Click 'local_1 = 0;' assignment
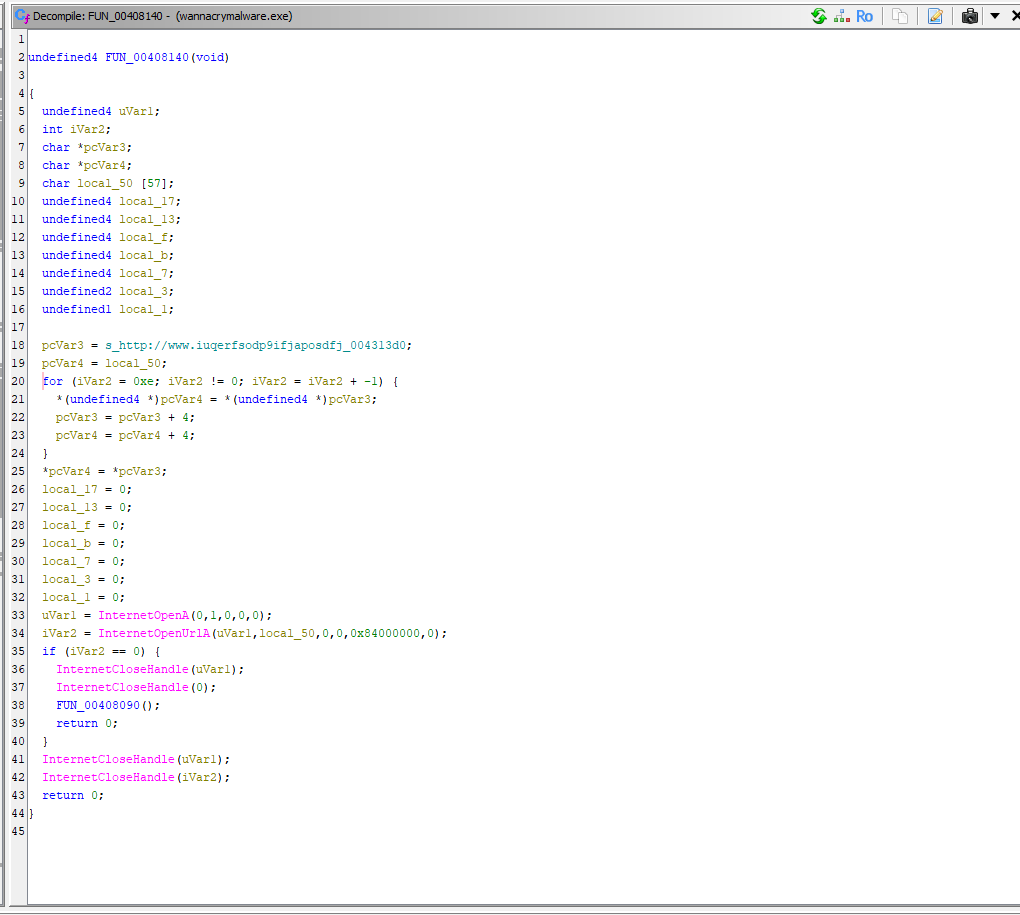 [x=83, y=597]
